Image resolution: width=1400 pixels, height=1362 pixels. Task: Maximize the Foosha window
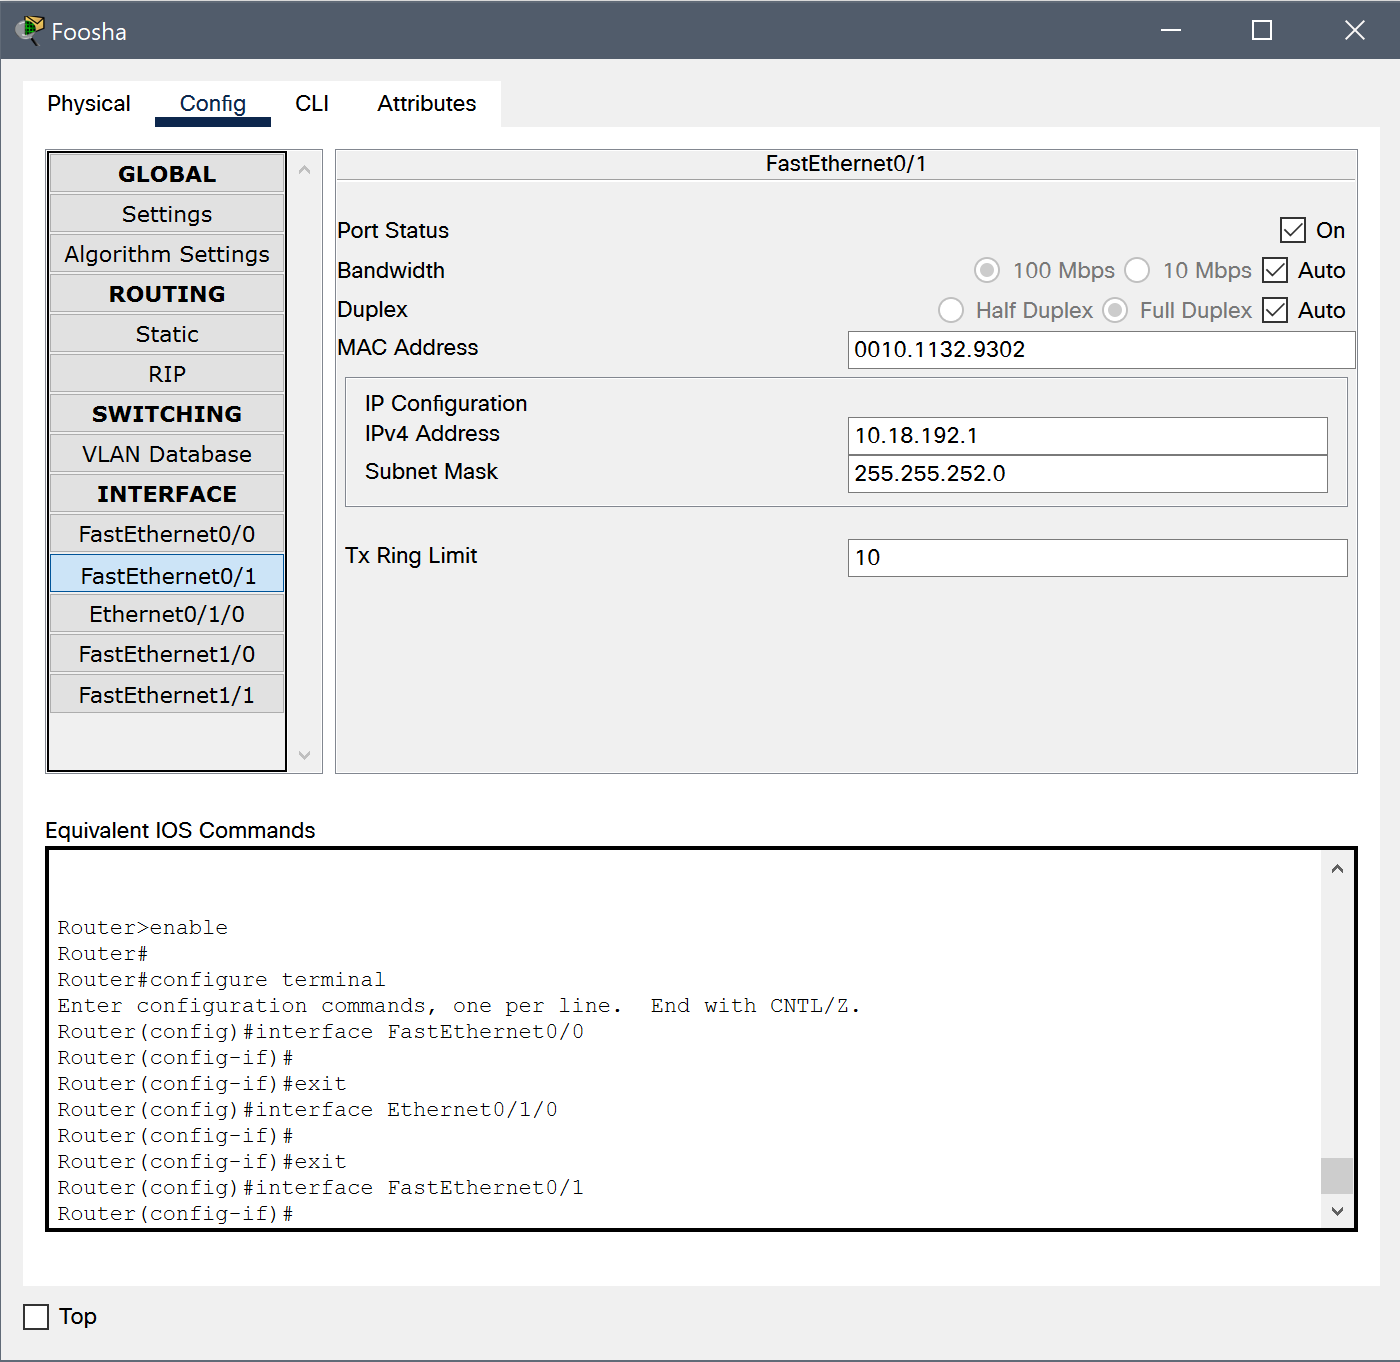pos(1262,30)
